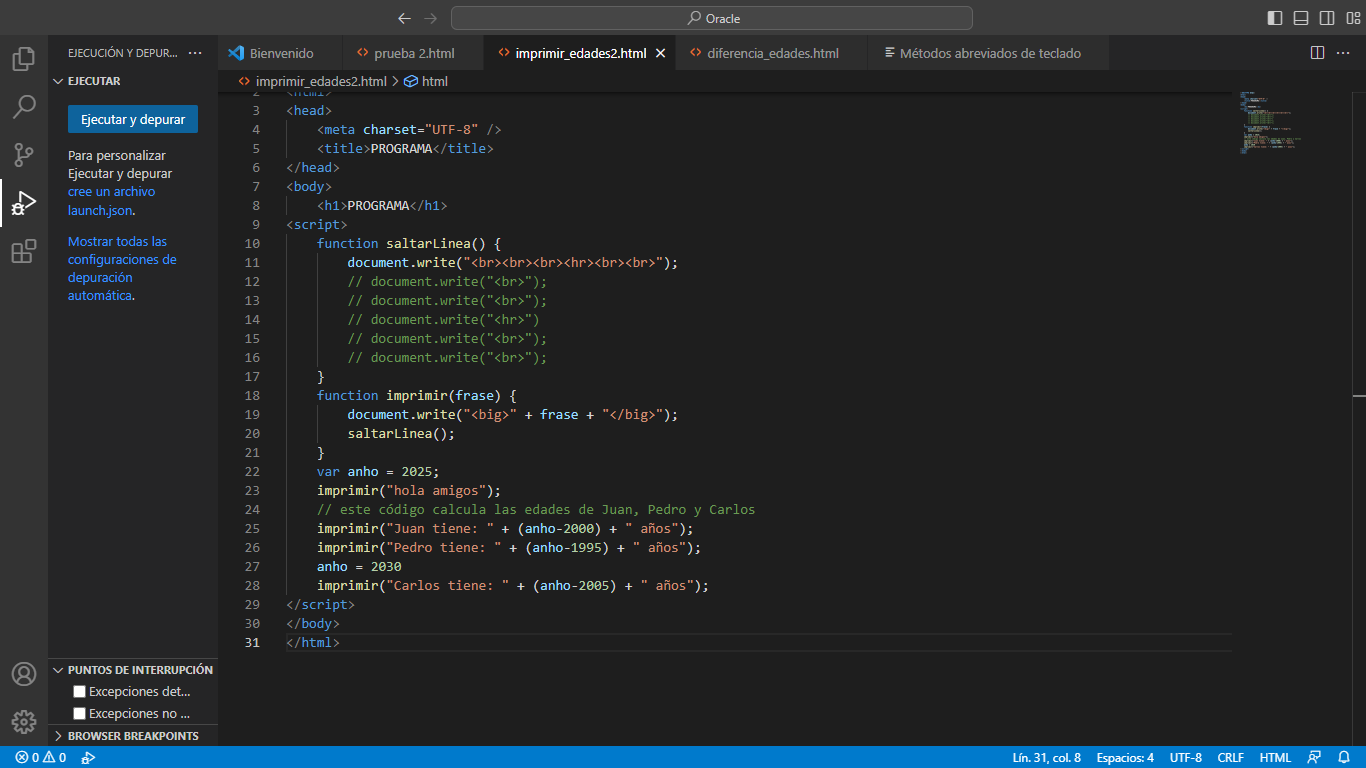Click 'imprimir("hola amigos");' line

[408, 490]
